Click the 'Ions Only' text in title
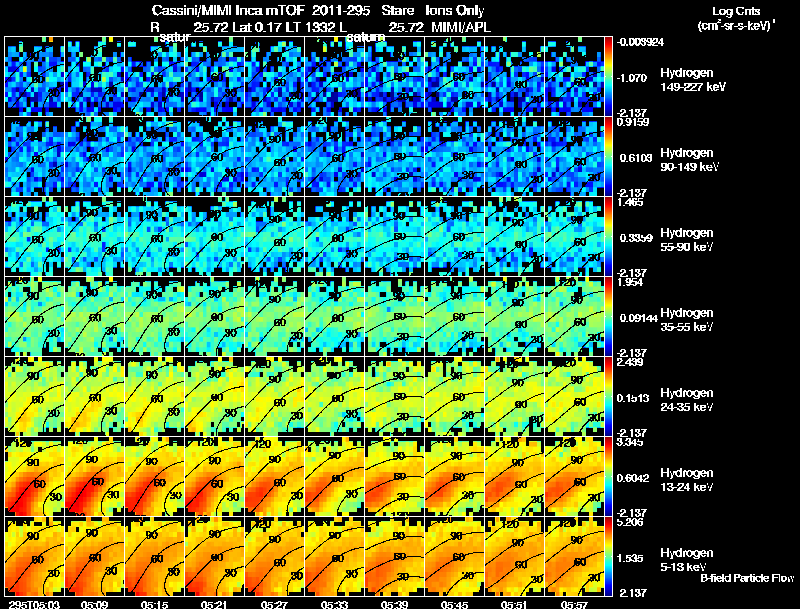Screen dimensions: 800x609 point(455,10)
